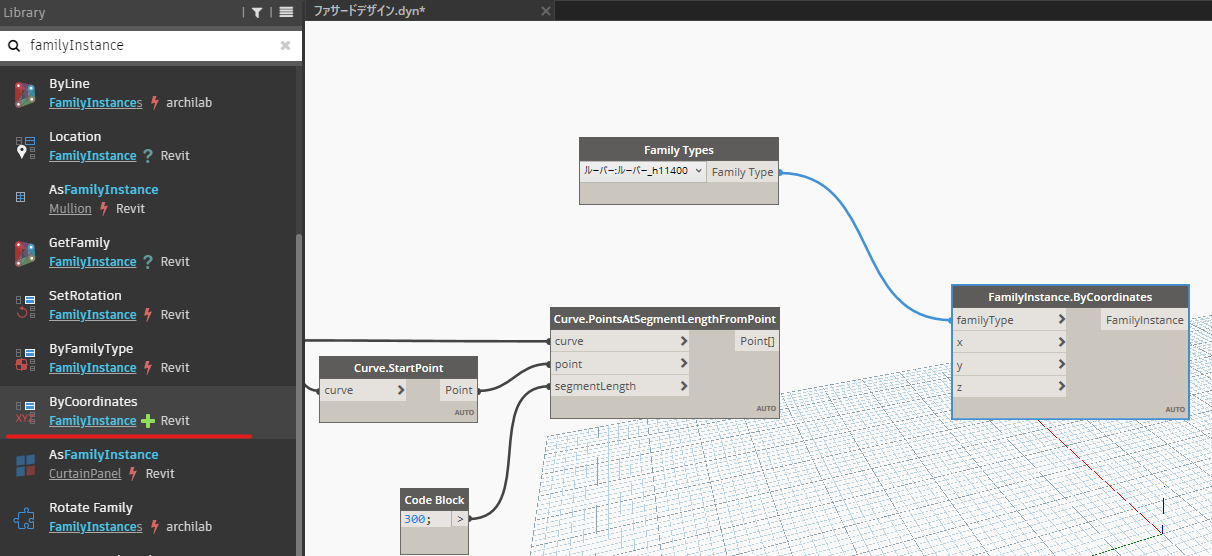
Task: Click the Family Type output port
Action: (742, 172)
